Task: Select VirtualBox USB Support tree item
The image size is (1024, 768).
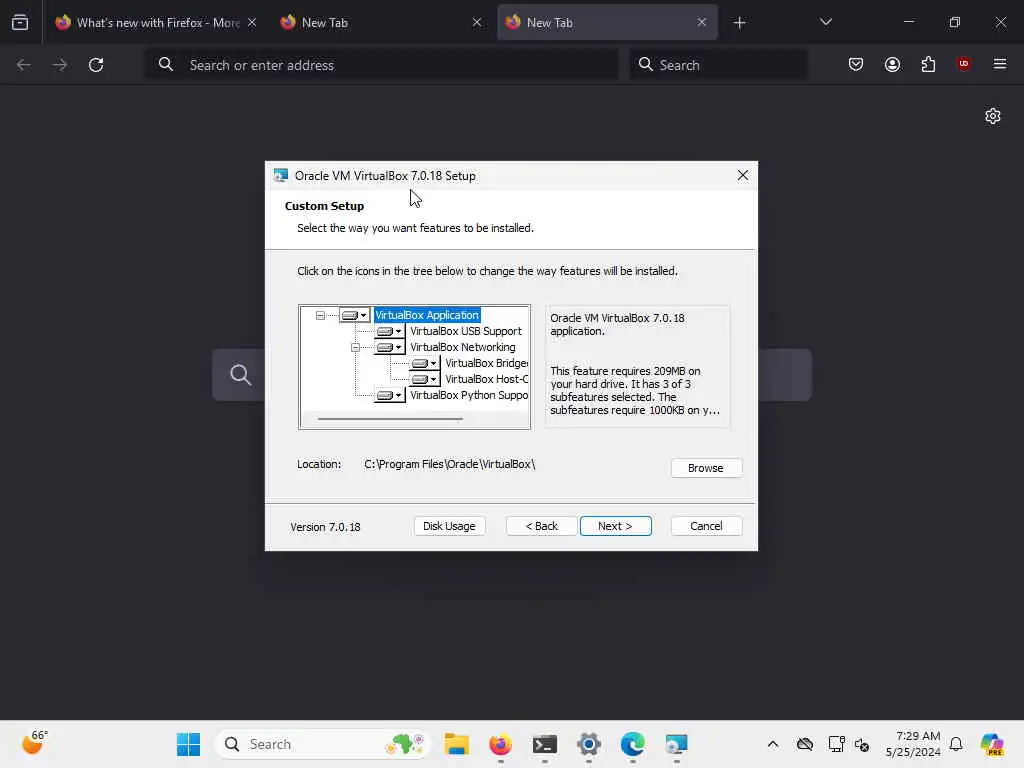Action: tap(466, 332)
